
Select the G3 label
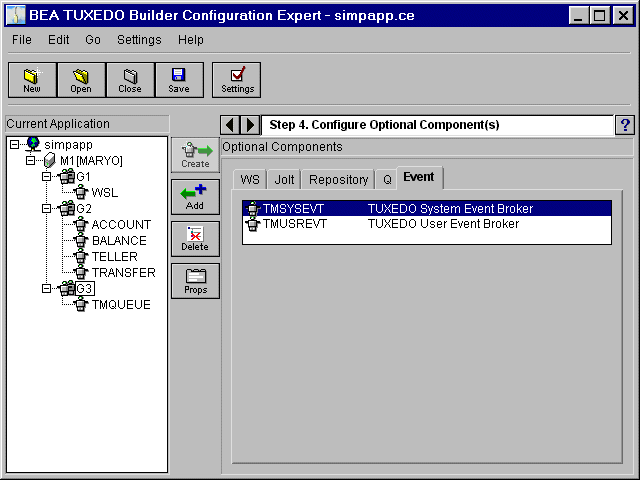(85, 289)
